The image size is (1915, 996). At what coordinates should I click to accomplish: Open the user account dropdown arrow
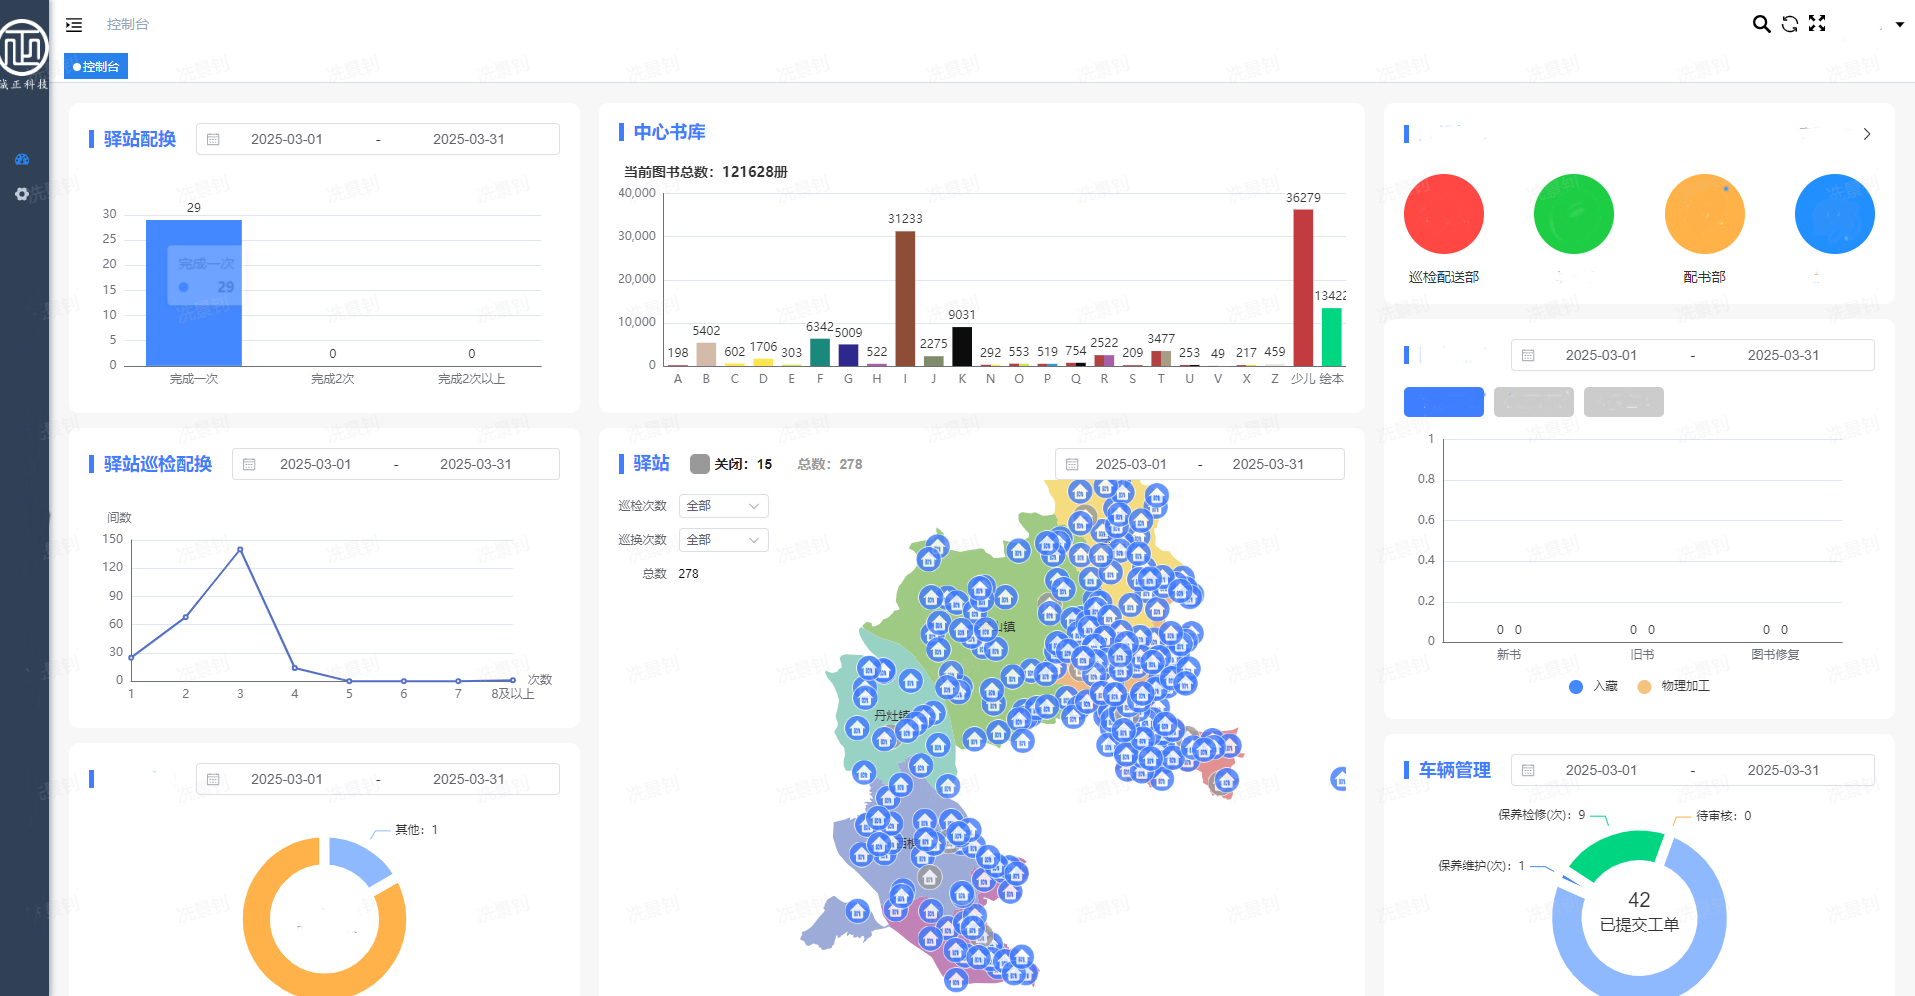click(x=1899, y=25)
